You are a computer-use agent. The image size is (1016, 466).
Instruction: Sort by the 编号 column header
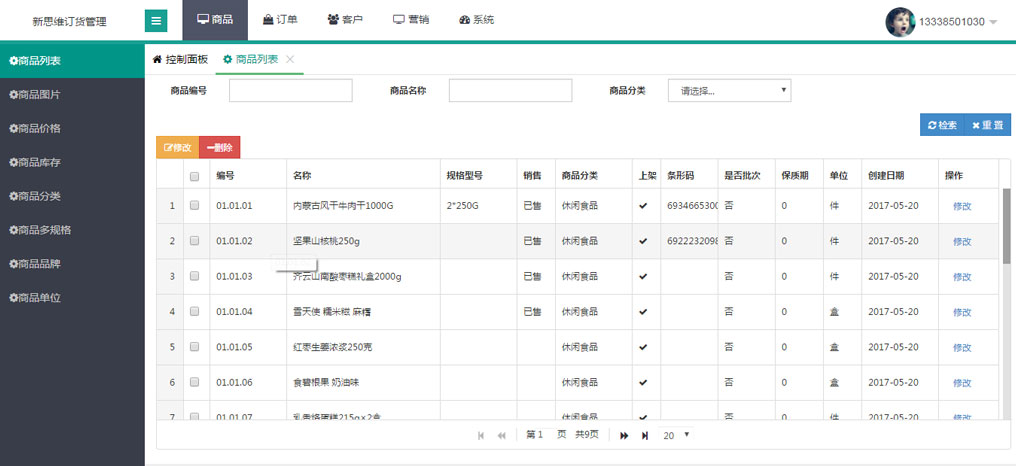[x=225, y=176]
